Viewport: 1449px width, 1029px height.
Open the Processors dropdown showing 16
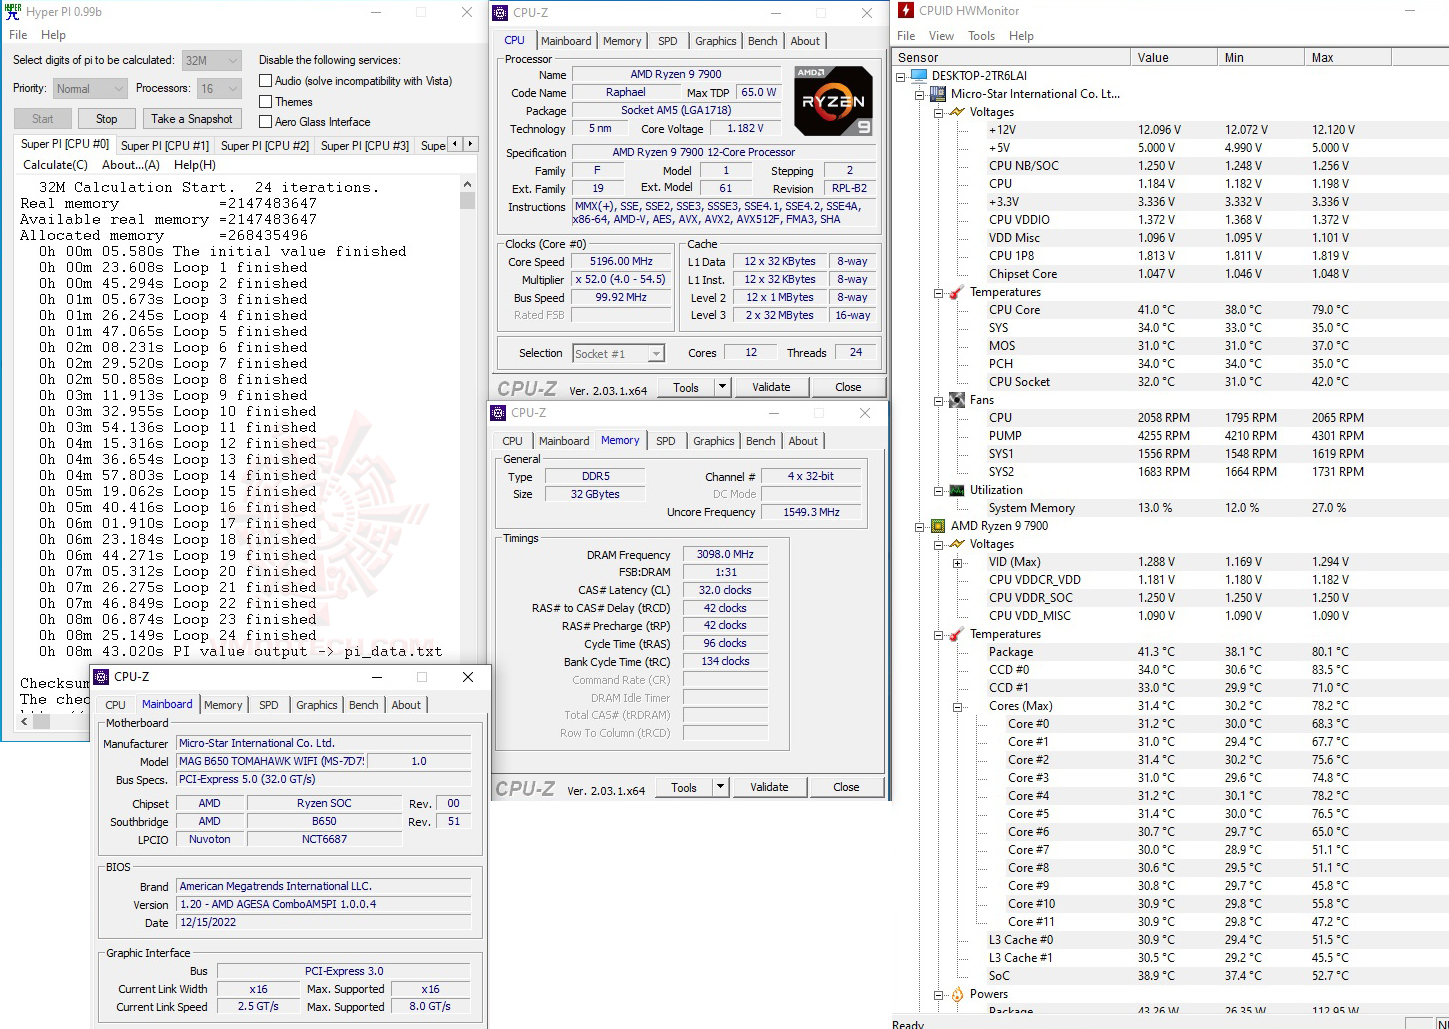pos(219,89)
